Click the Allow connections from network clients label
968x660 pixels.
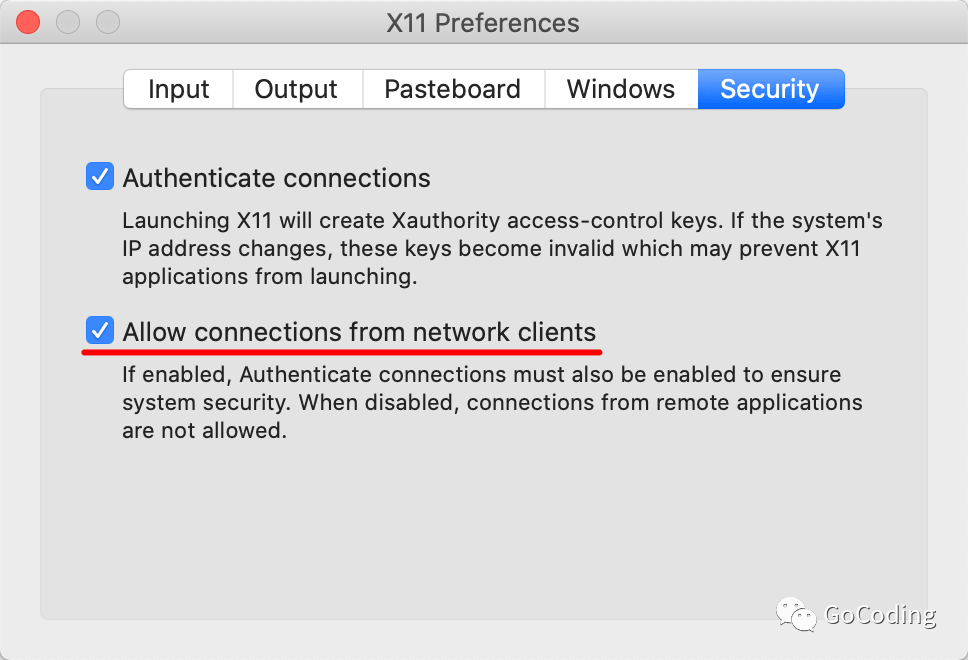359,332
